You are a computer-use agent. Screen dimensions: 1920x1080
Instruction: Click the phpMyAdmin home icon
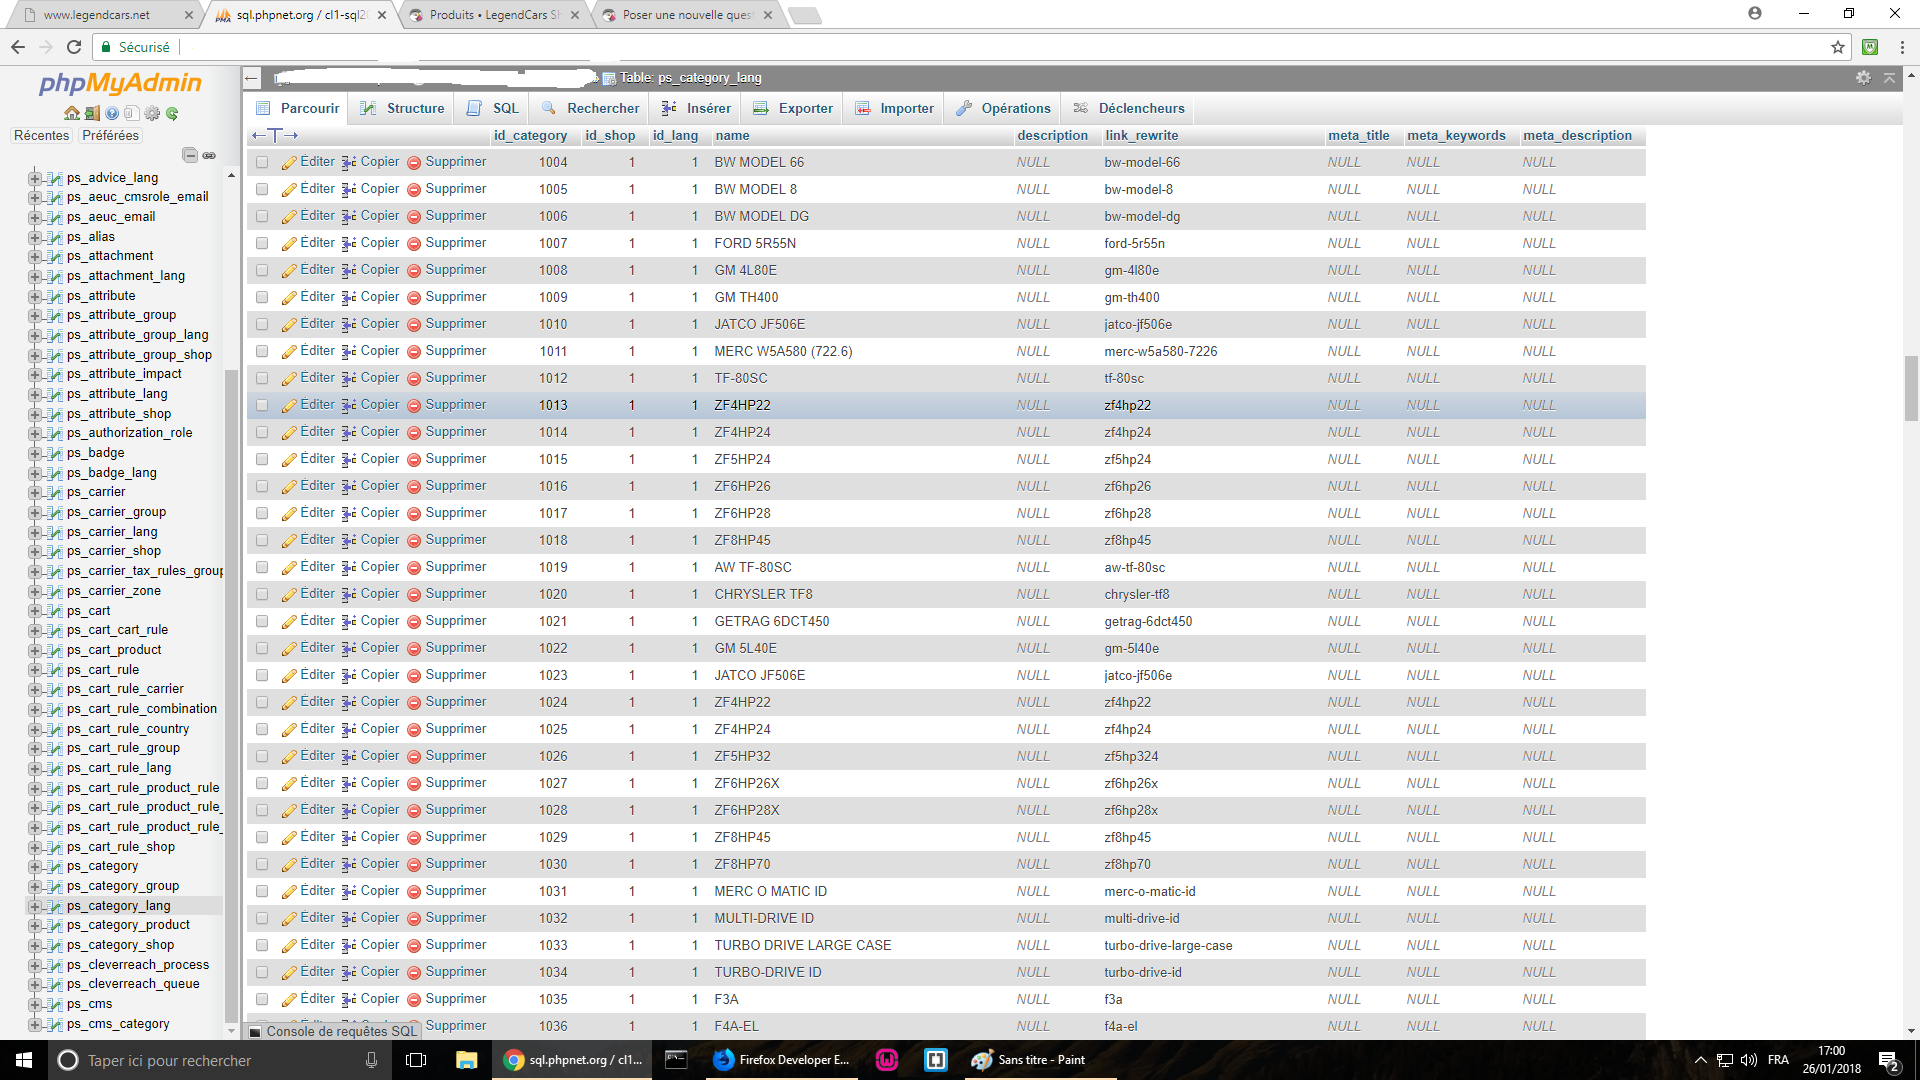coord(71,114)
